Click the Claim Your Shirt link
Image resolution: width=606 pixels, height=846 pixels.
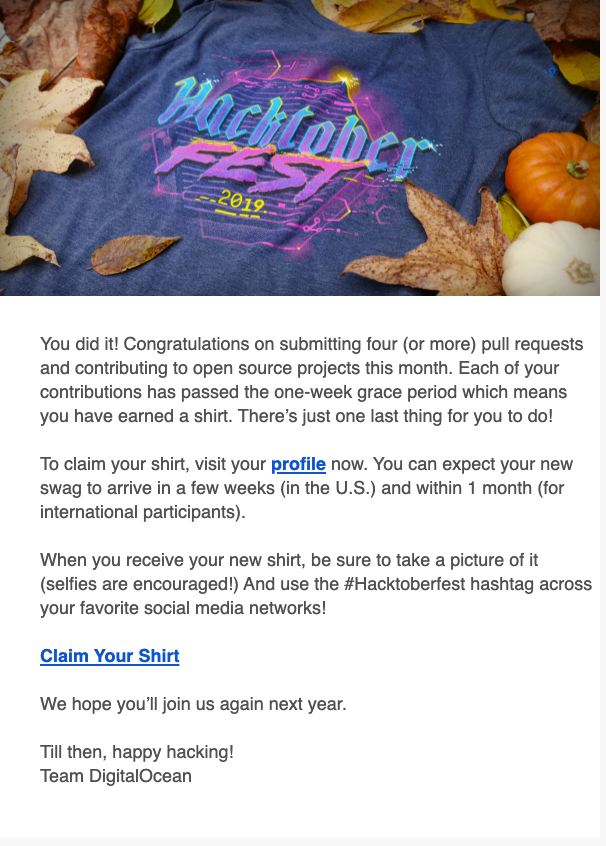tap(110, 656)
